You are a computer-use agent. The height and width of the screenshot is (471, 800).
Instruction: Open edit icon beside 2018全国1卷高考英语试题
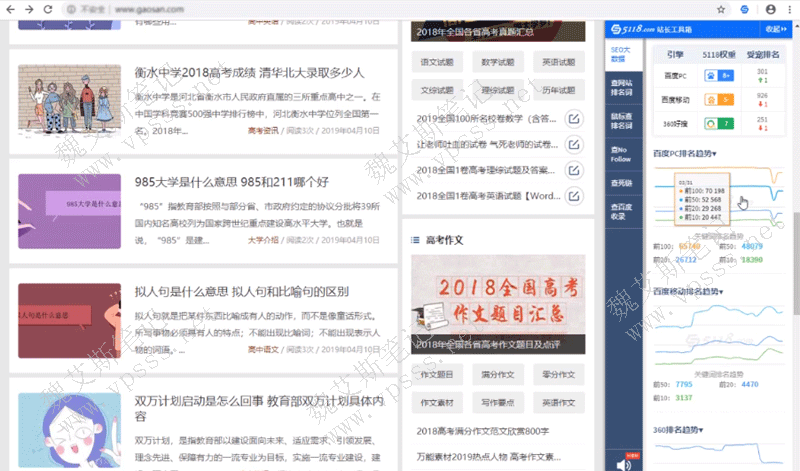pos(573,196)
